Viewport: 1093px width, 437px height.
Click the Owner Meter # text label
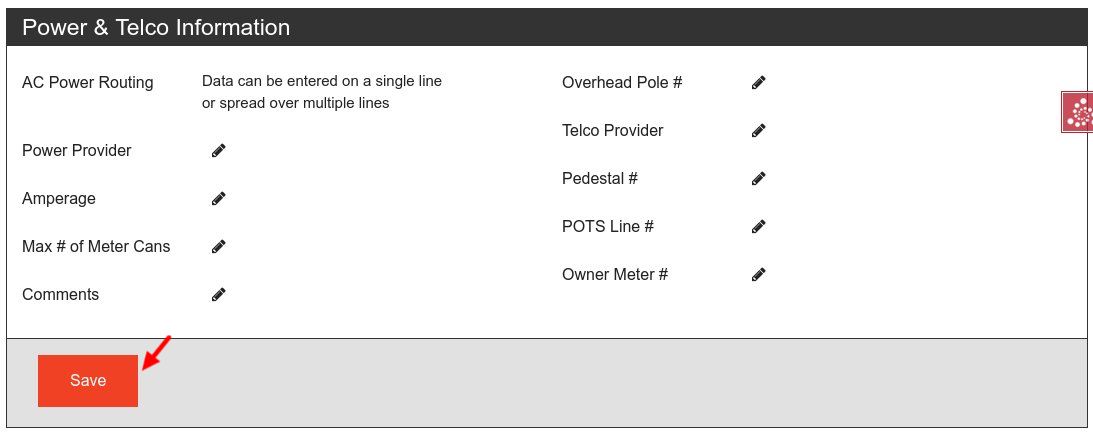click(615, 275)
